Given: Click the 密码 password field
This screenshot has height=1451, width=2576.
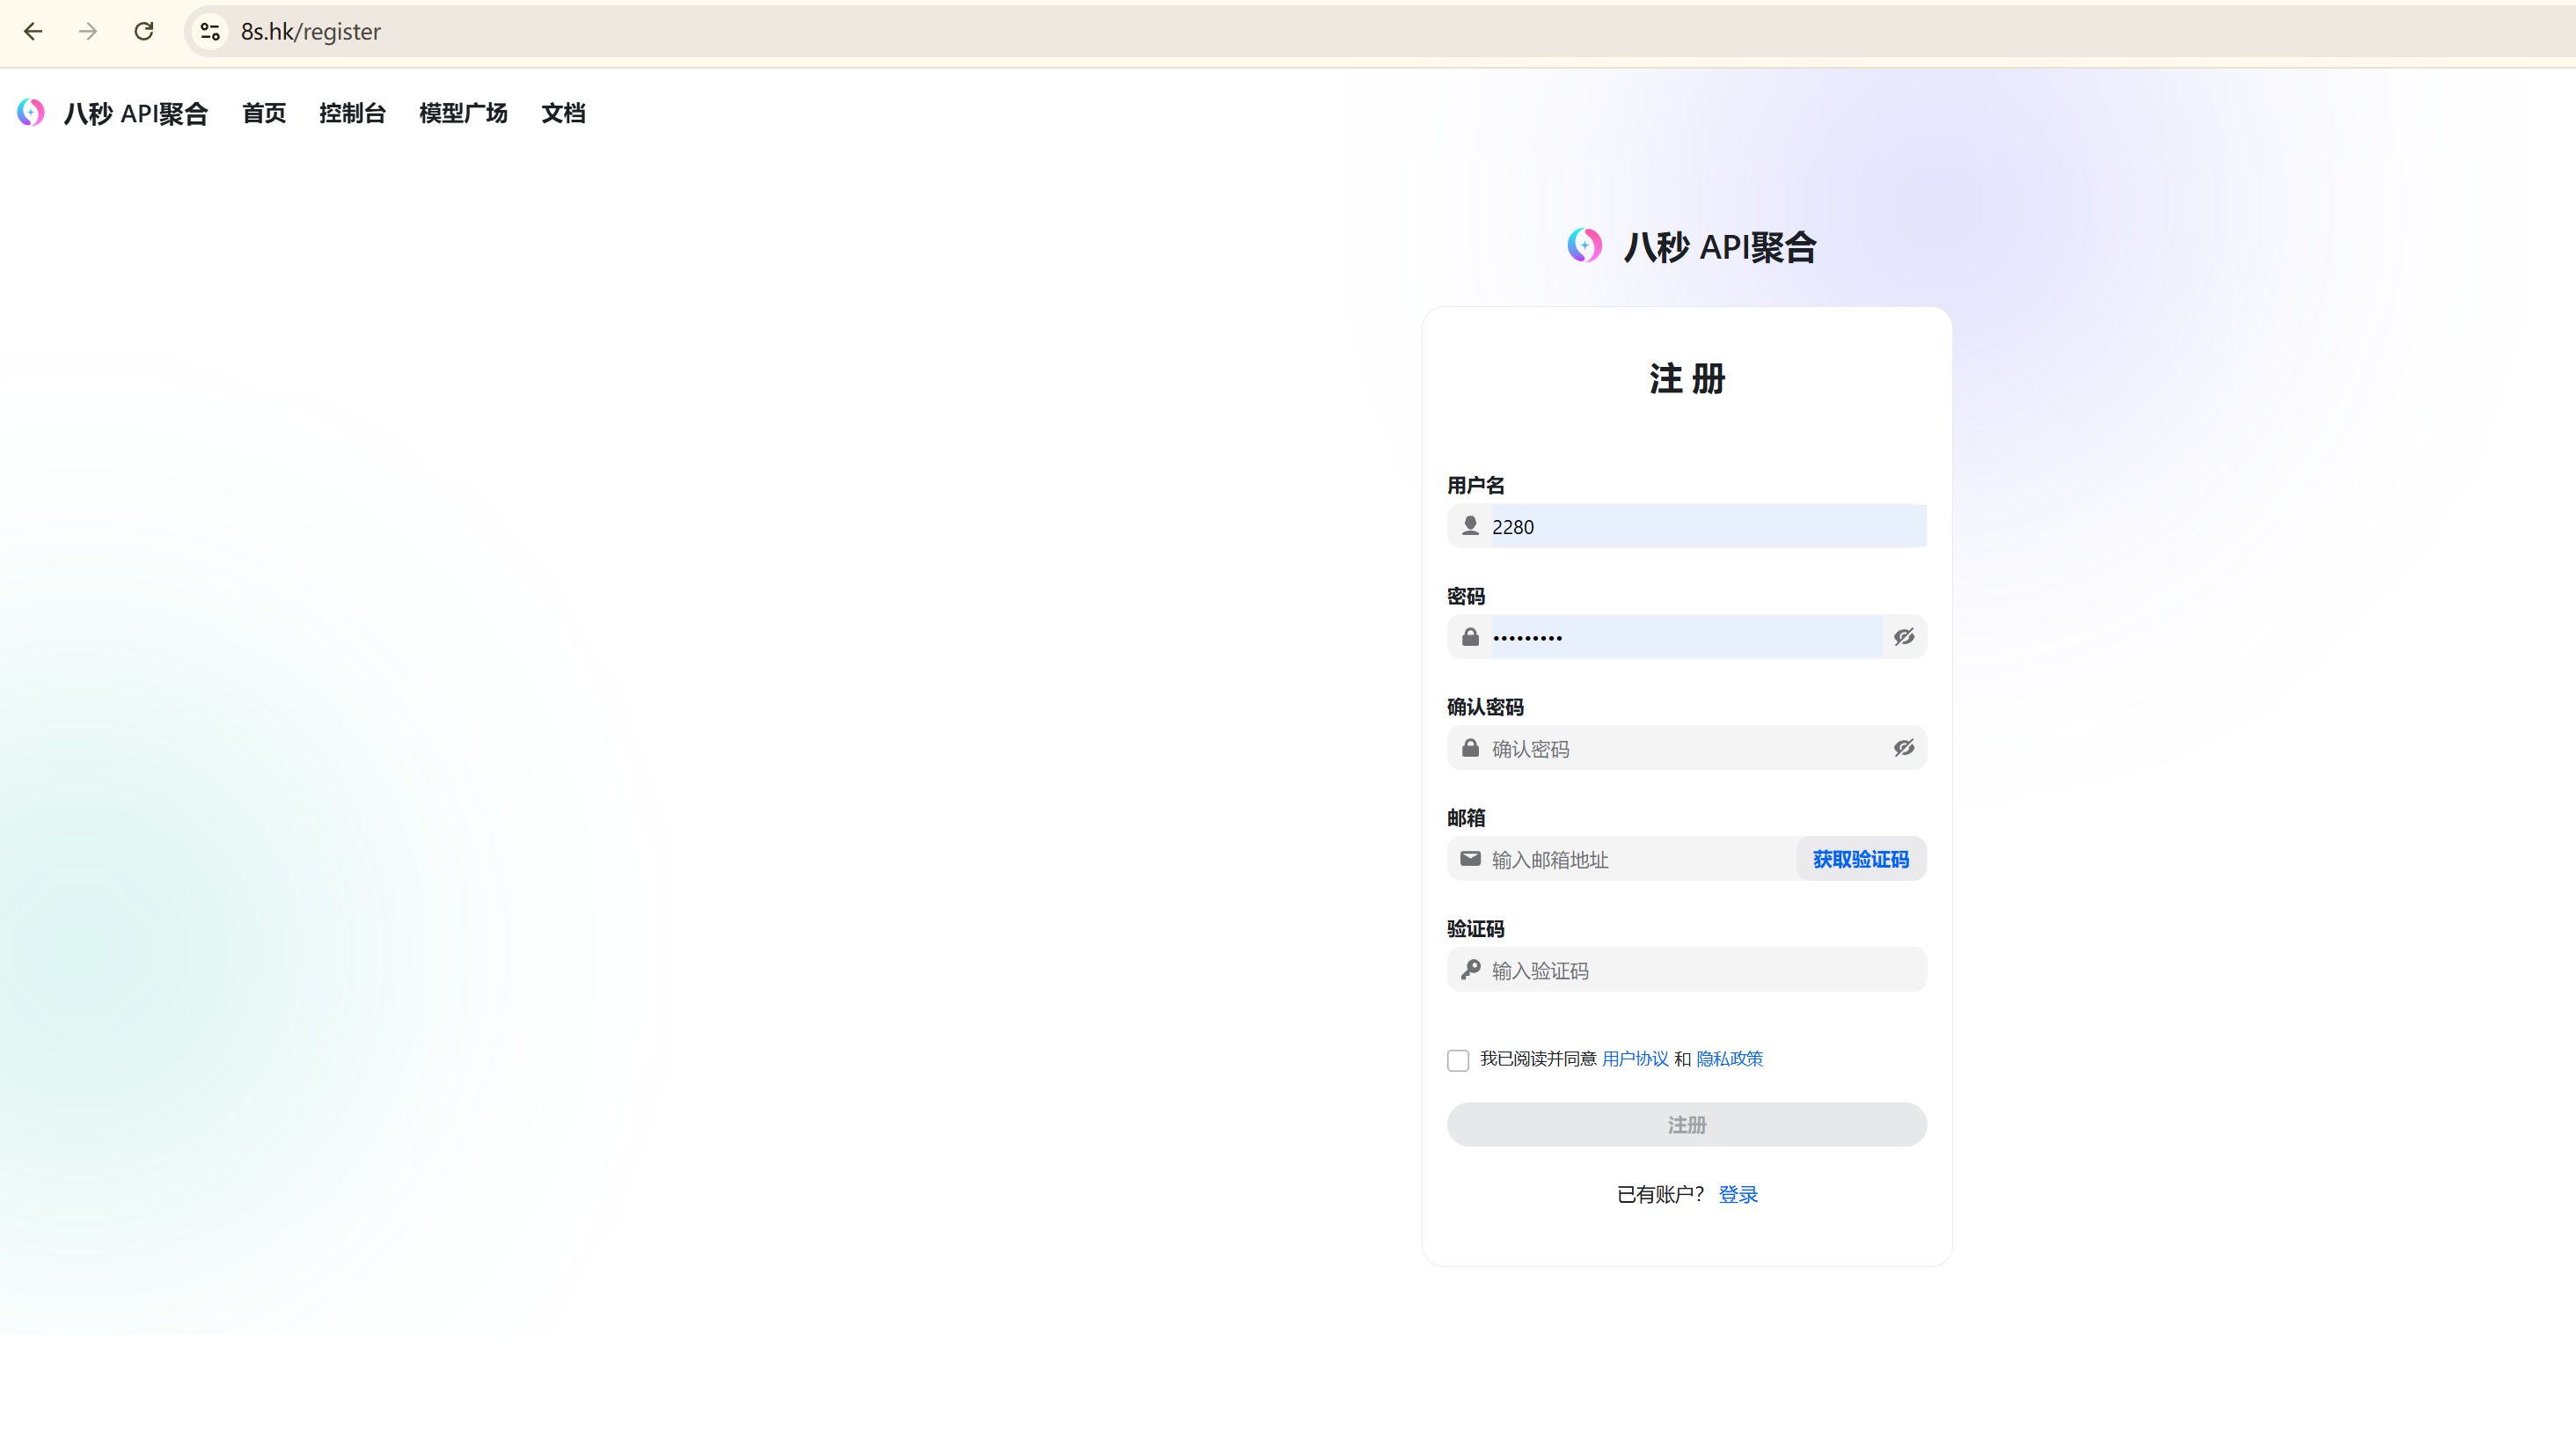Looking at the screenshot, I should tap(1687, 637).
